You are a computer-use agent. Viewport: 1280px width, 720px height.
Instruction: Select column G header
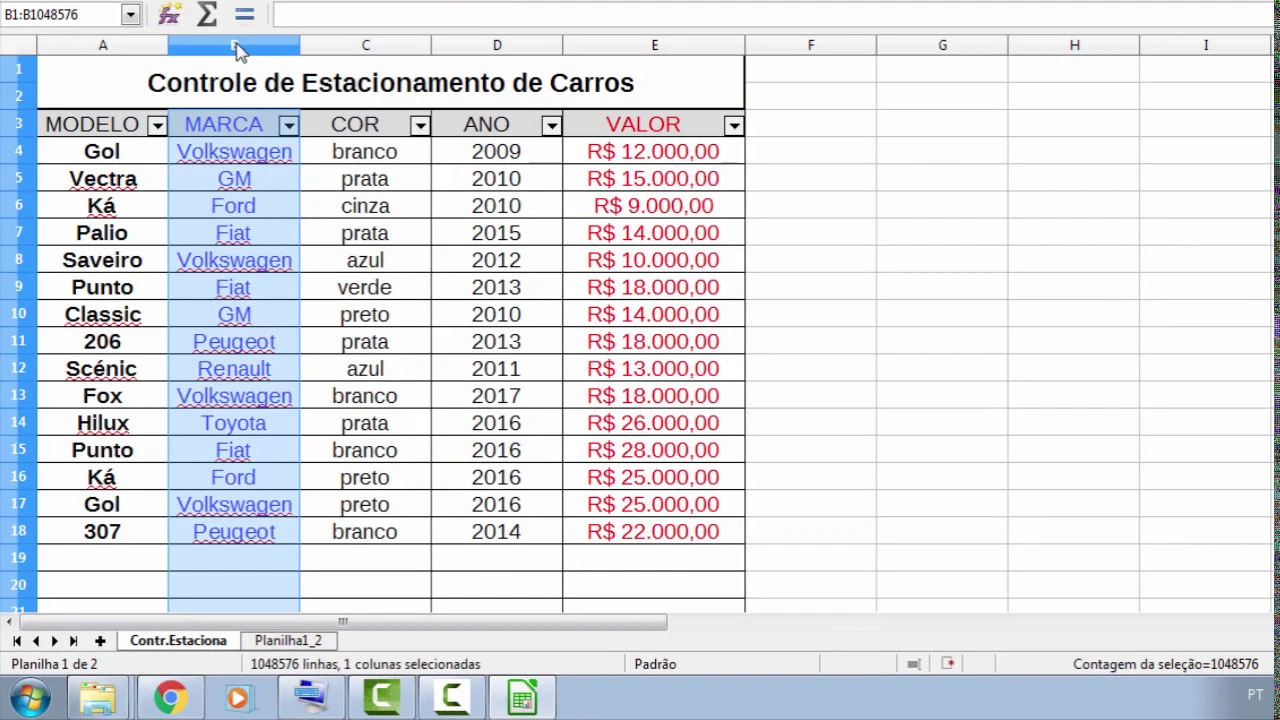pos(942,45)
